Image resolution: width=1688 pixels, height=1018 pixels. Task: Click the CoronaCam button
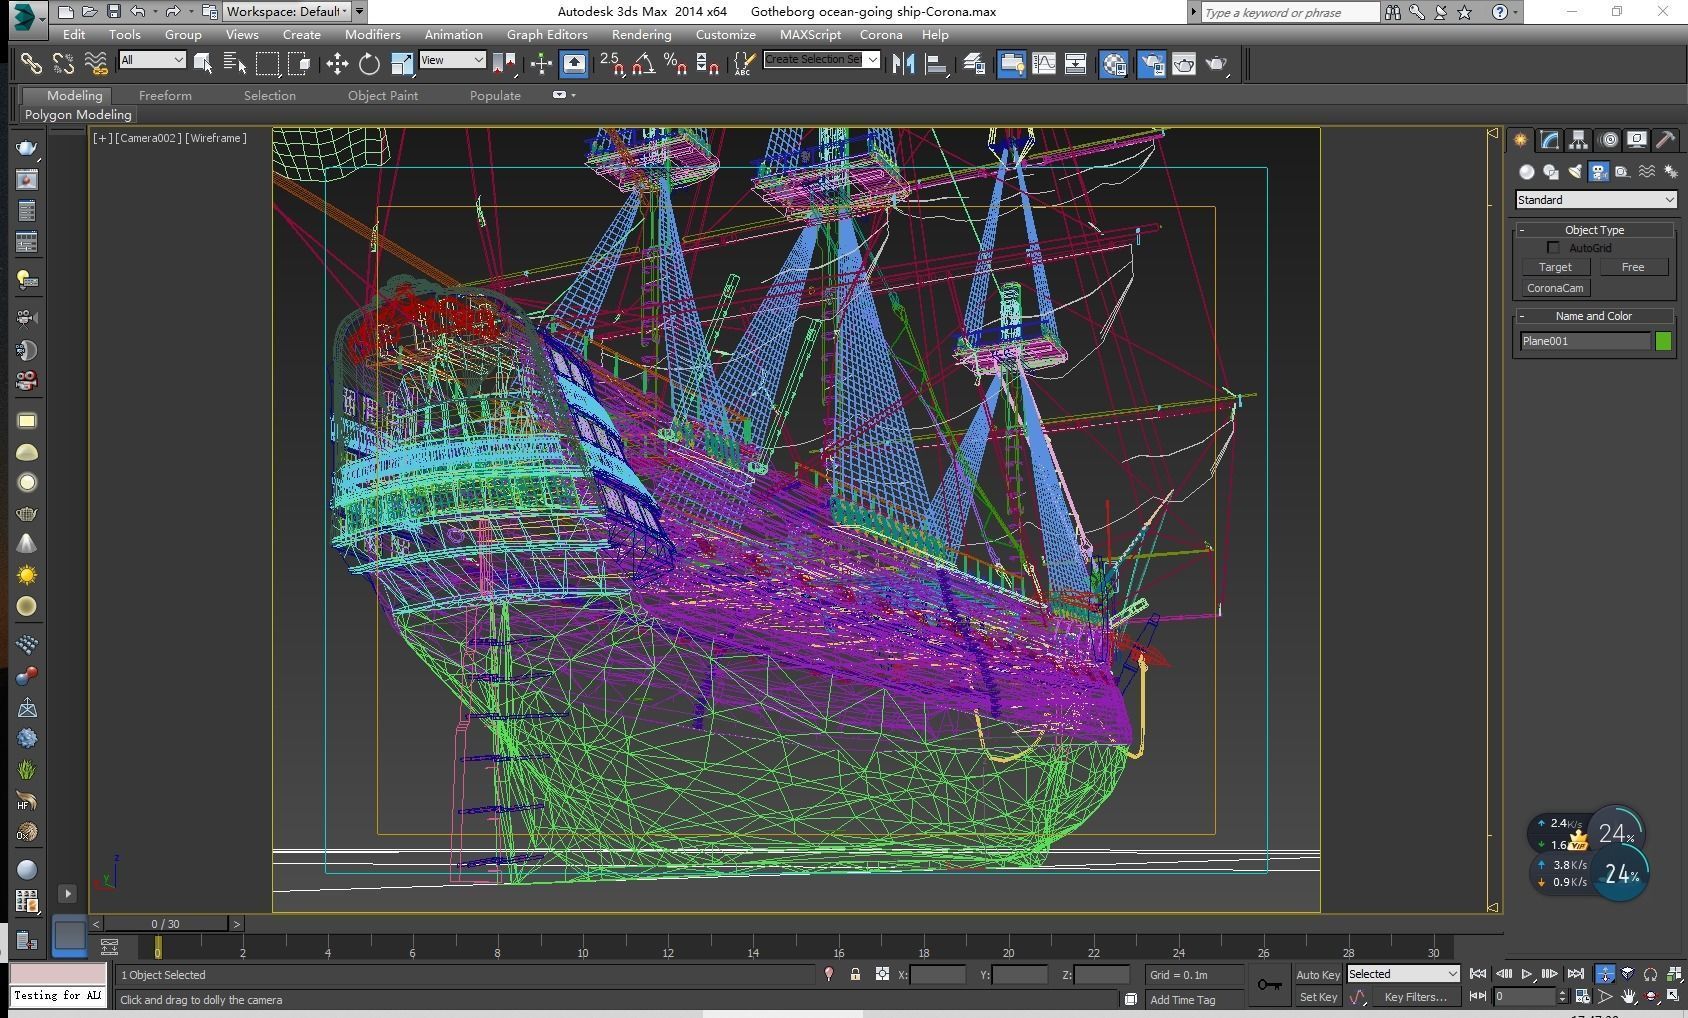tap(1555, 288)
